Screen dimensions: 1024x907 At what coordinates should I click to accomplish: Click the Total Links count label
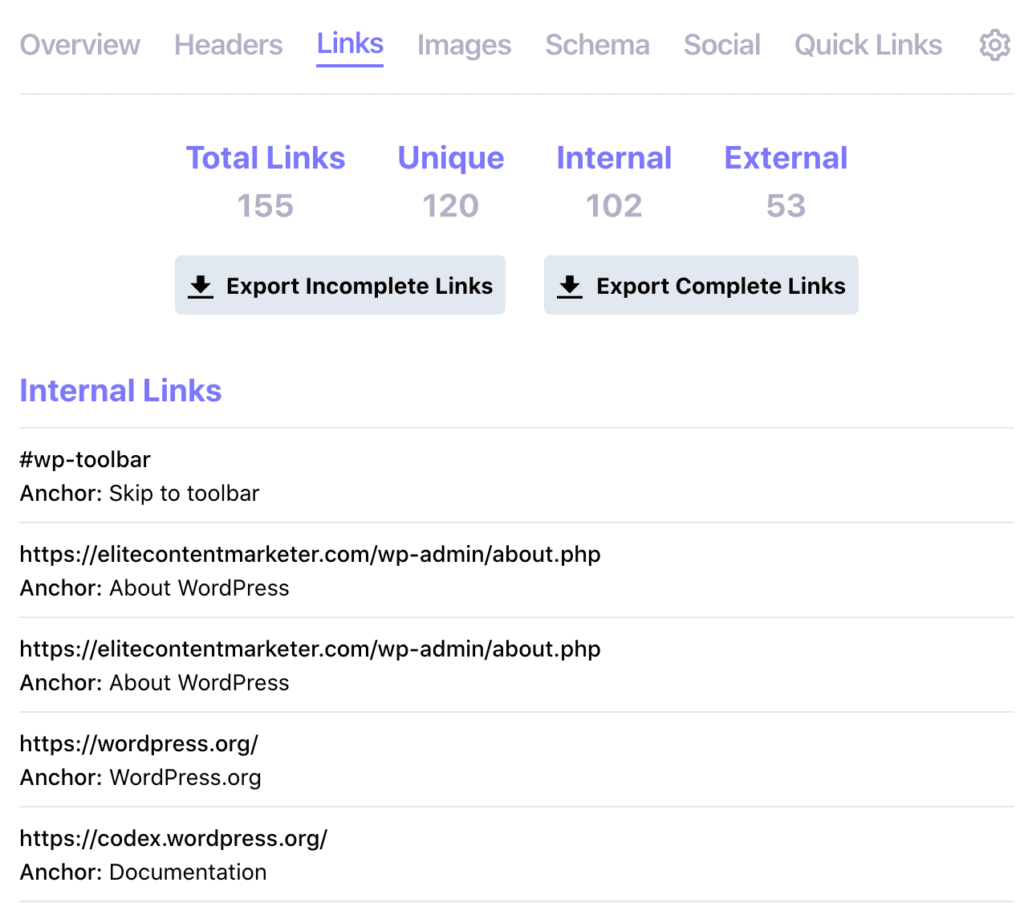265,158
